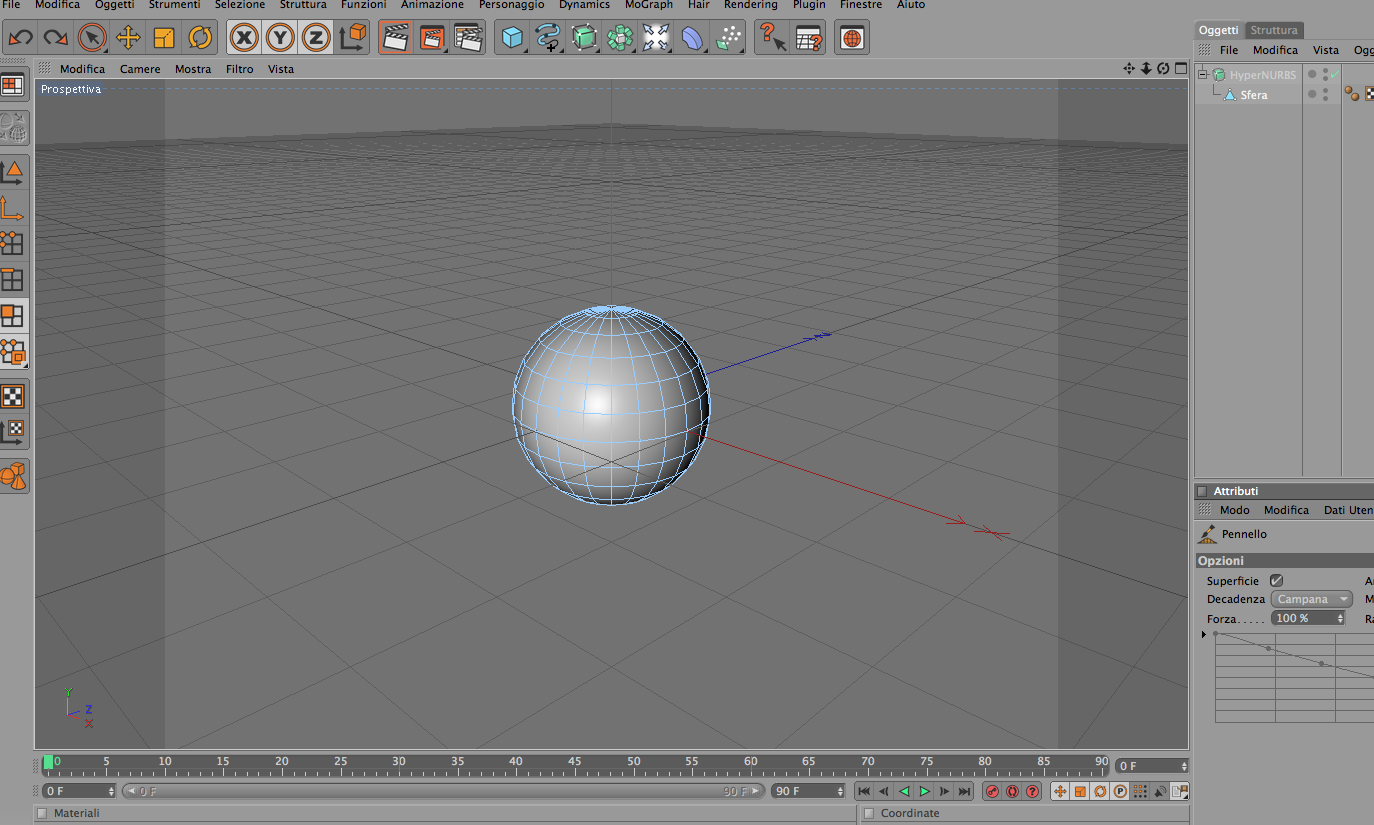Open the spline tools icon
Image resolution: width=1374 pixels, height=825 pixels.
(x=548, y=38)
